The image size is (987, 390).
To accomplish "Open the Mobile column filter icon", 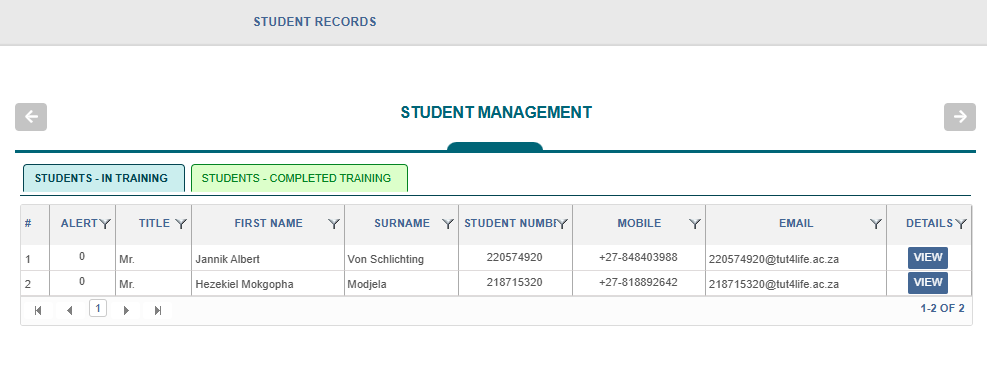I will 695,223.
